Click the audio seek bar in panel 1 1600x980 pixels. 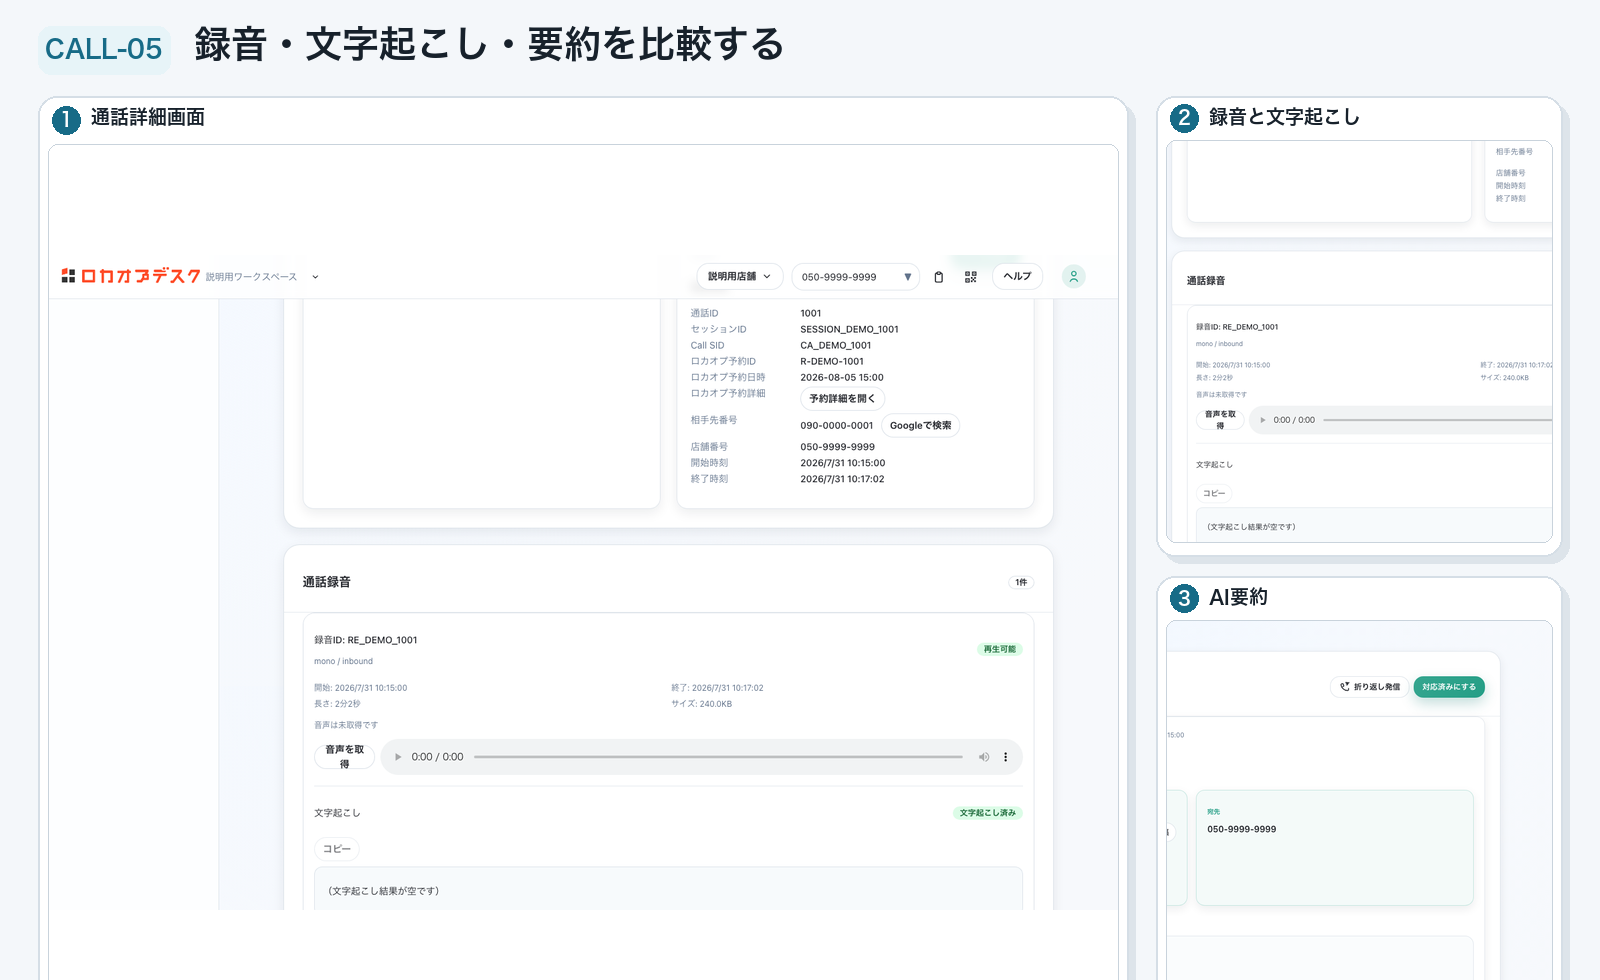tap(718, 757)
